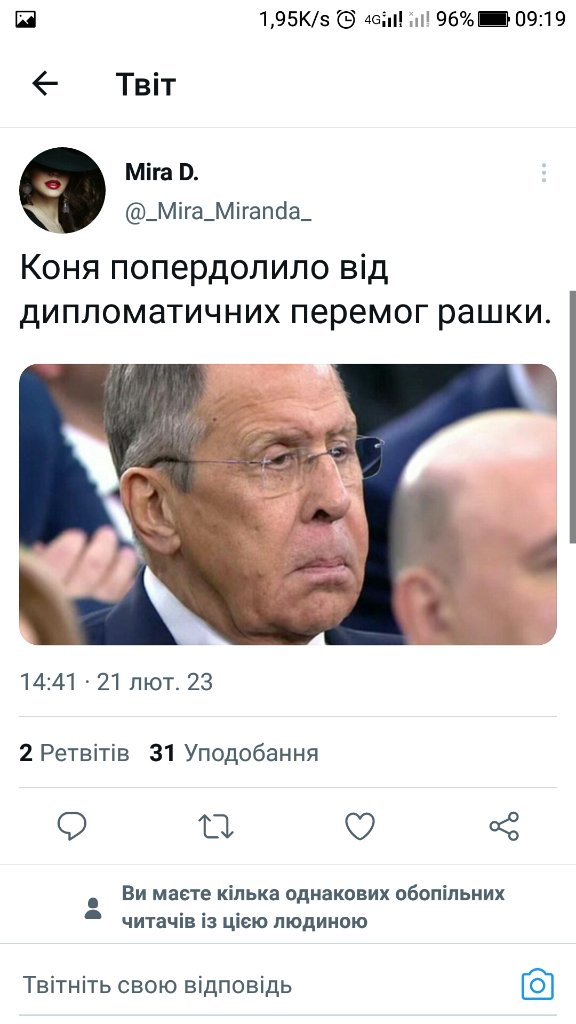This screenshot has width=576, height=1024.
Task: Click the vertical scrollbar on the right edge
Action: tap(573, 417)
